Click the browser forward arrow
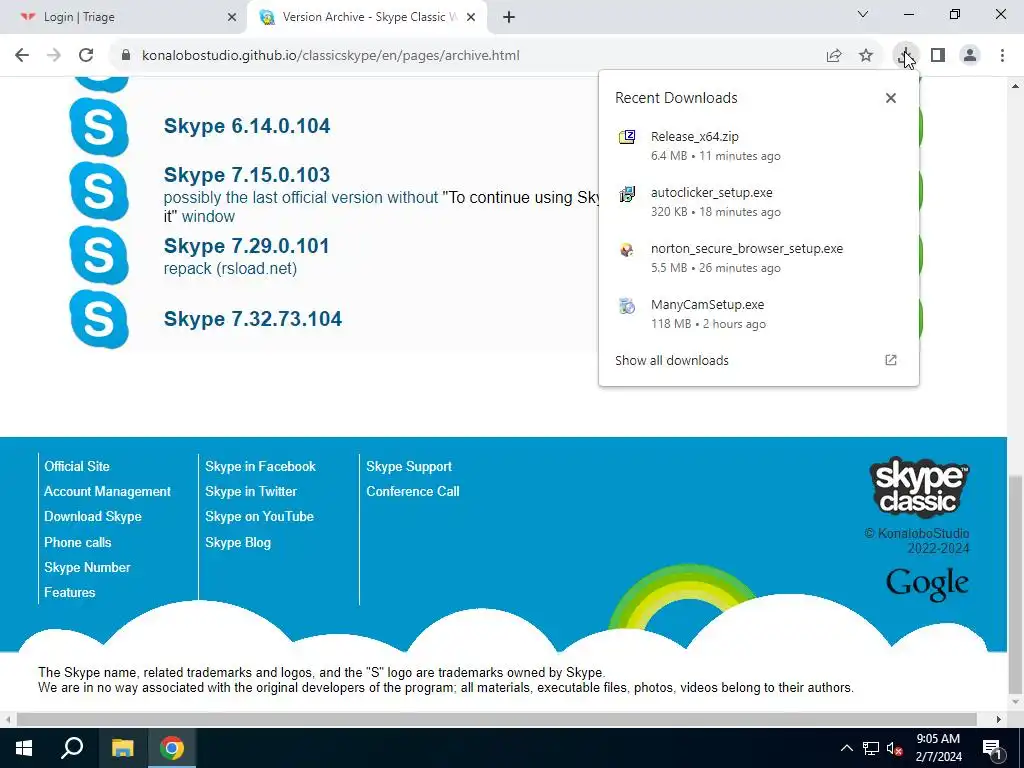 coord(54,56)
